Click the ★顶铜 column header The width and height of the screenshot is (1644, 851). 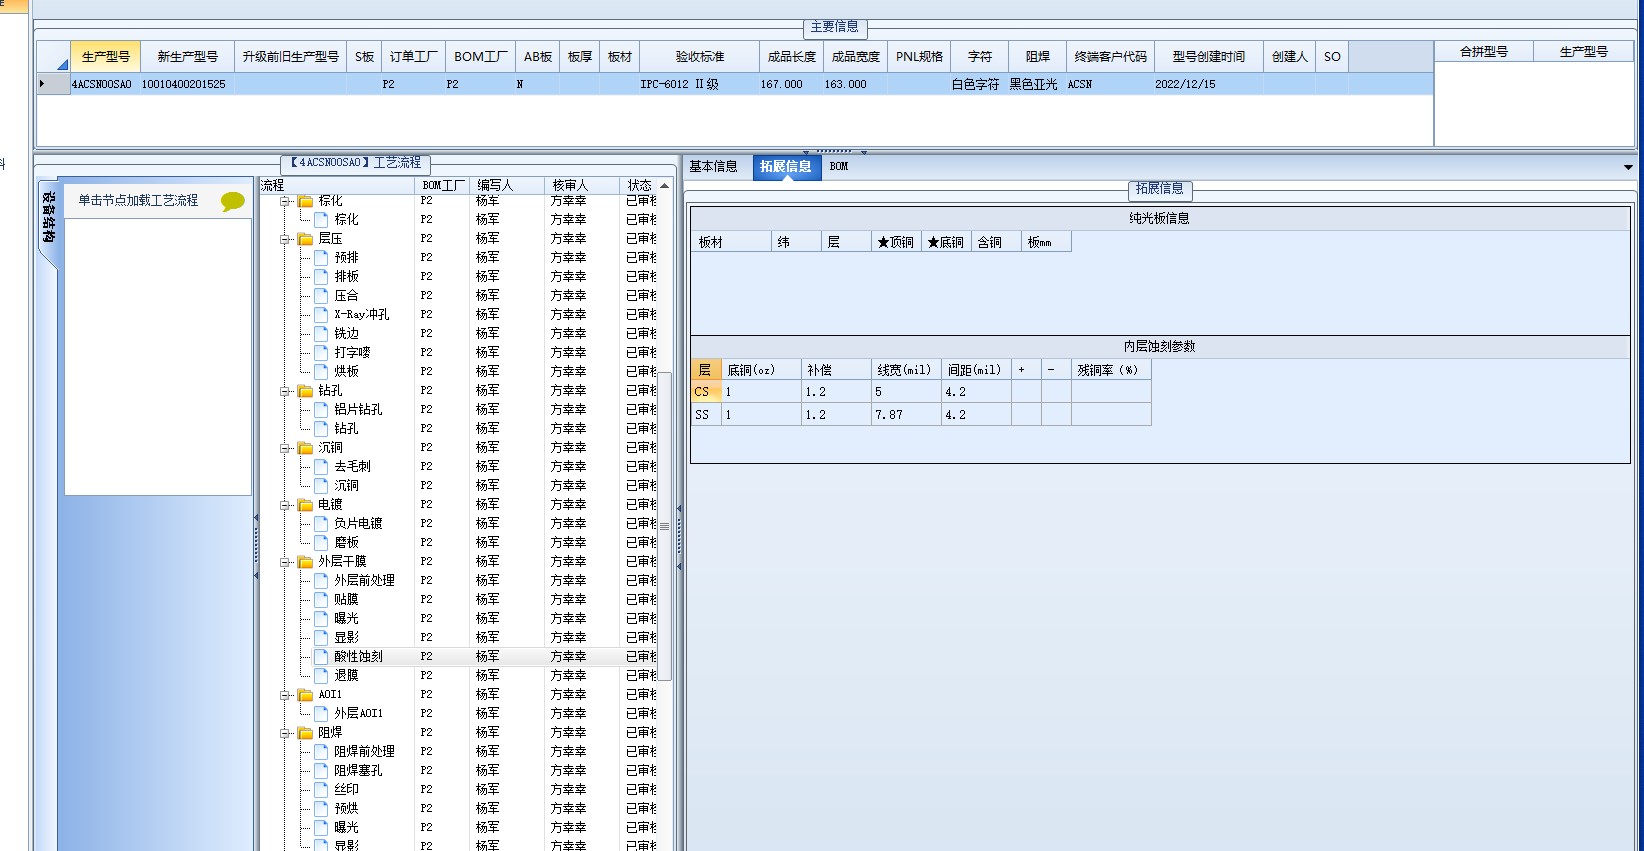[x=896, y=242]
